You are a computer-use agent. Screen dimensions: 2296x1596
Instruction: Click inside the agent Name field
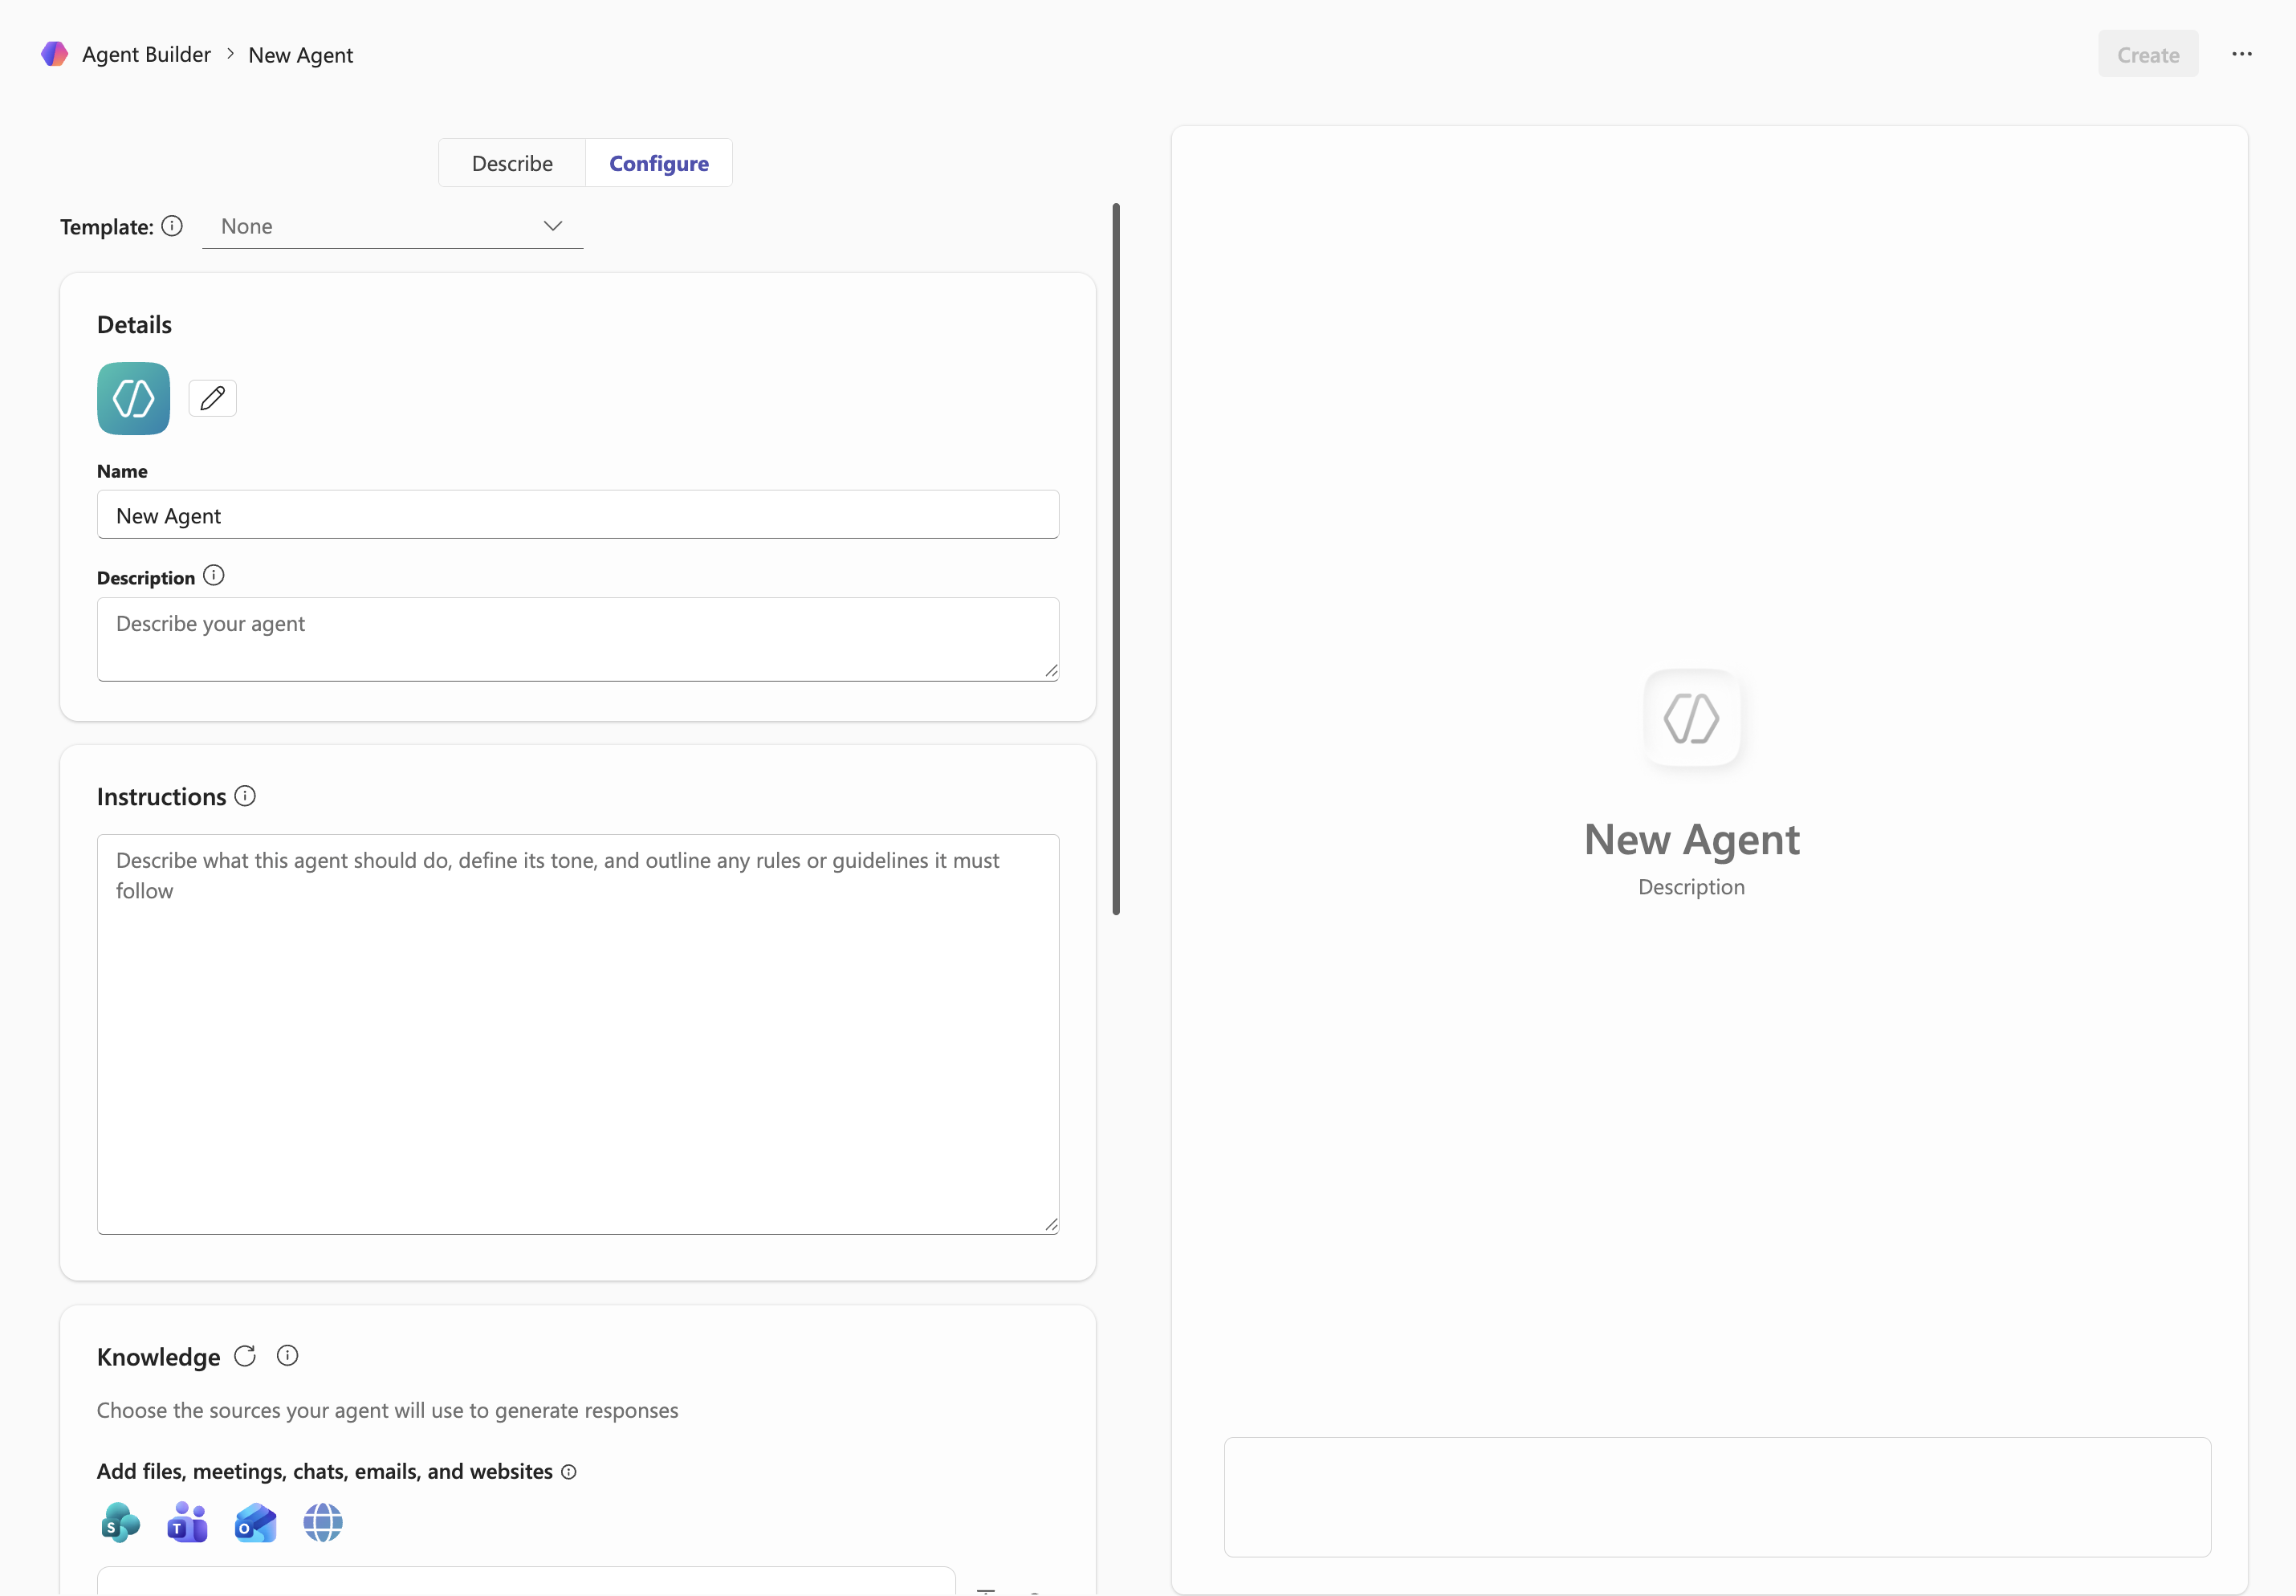pos(577,514)
